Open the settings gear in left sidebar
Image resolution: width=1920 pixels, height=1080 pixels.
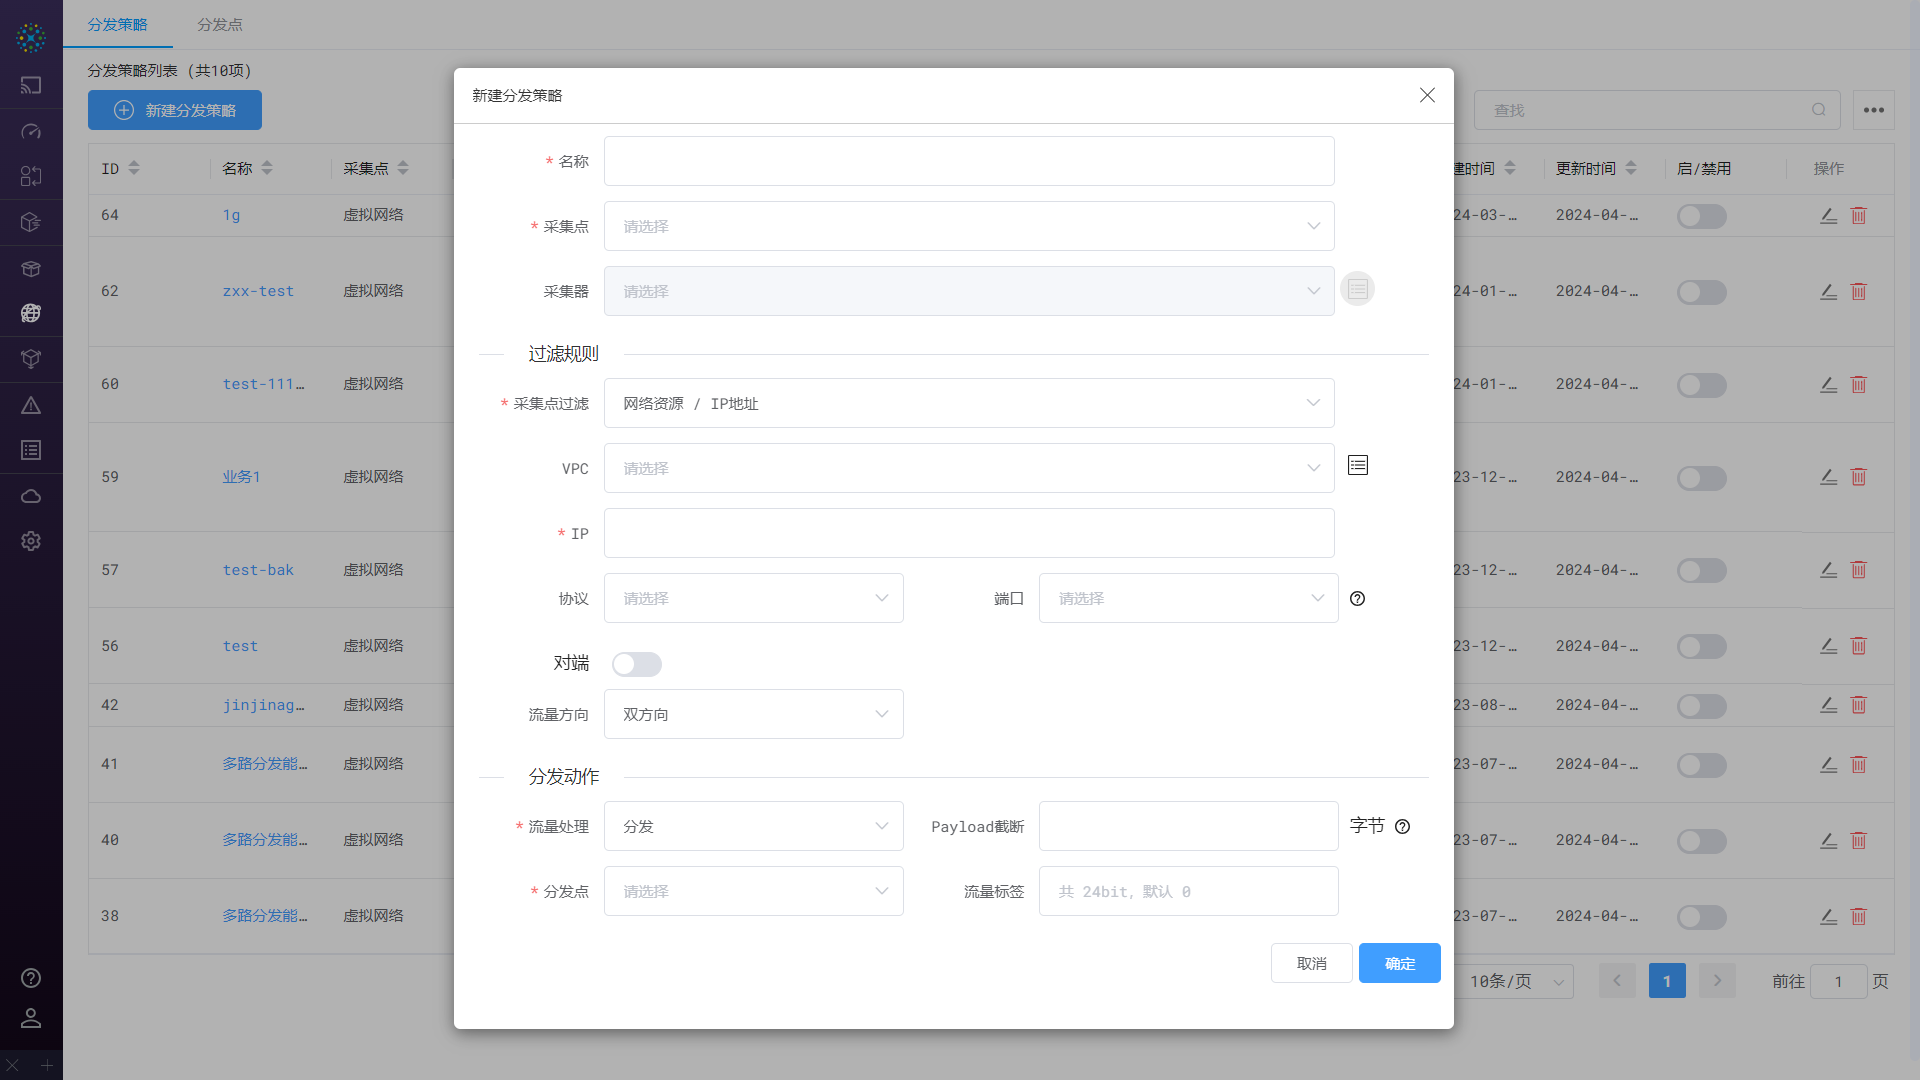click(x=31, y=541)
